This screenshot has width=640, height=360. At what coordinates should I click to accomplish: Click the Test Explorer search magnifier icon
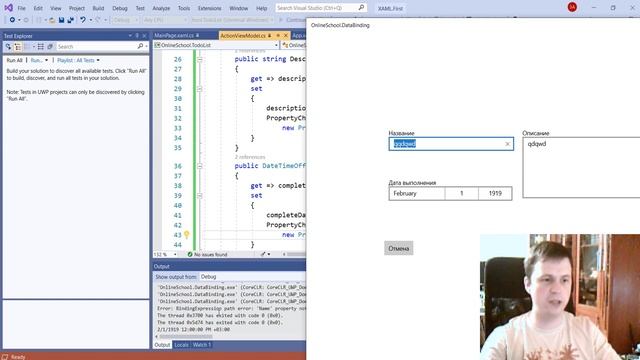pyautogui.click(x=140, y=47)
